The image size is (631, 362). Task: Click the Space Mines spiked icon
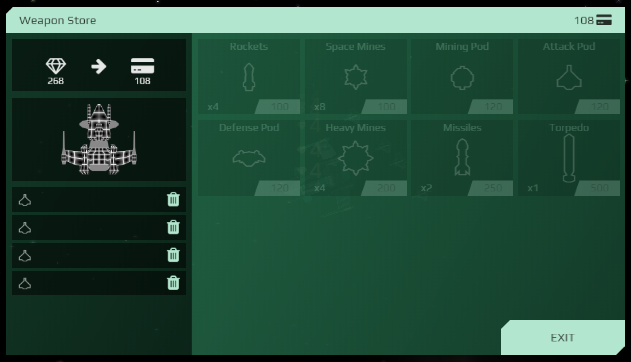[356, 77]
